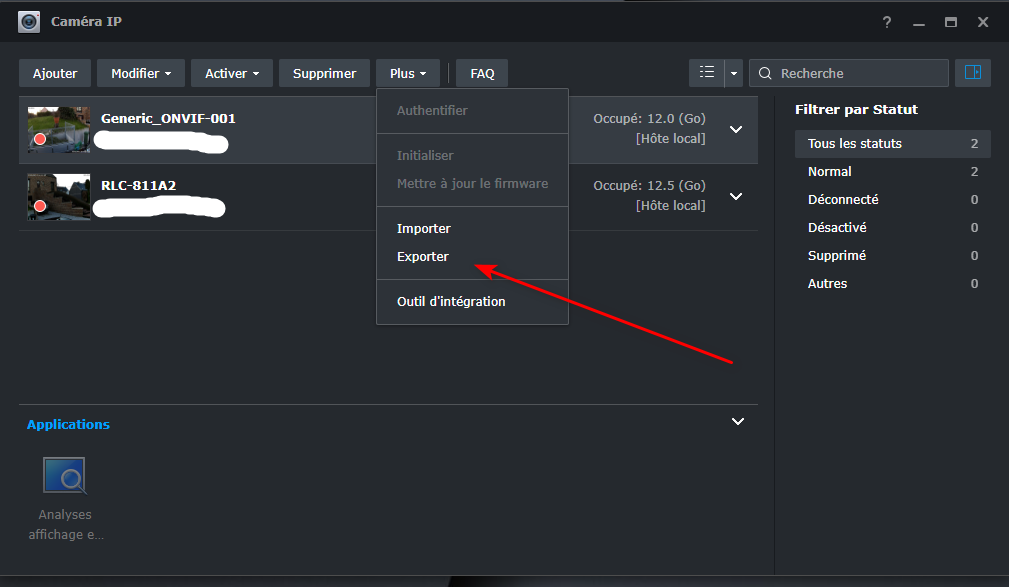The image size is (1009, 587).
Task: Expand the Generic_ONVIF-001 camera details
Action: [x=736, y=130]
